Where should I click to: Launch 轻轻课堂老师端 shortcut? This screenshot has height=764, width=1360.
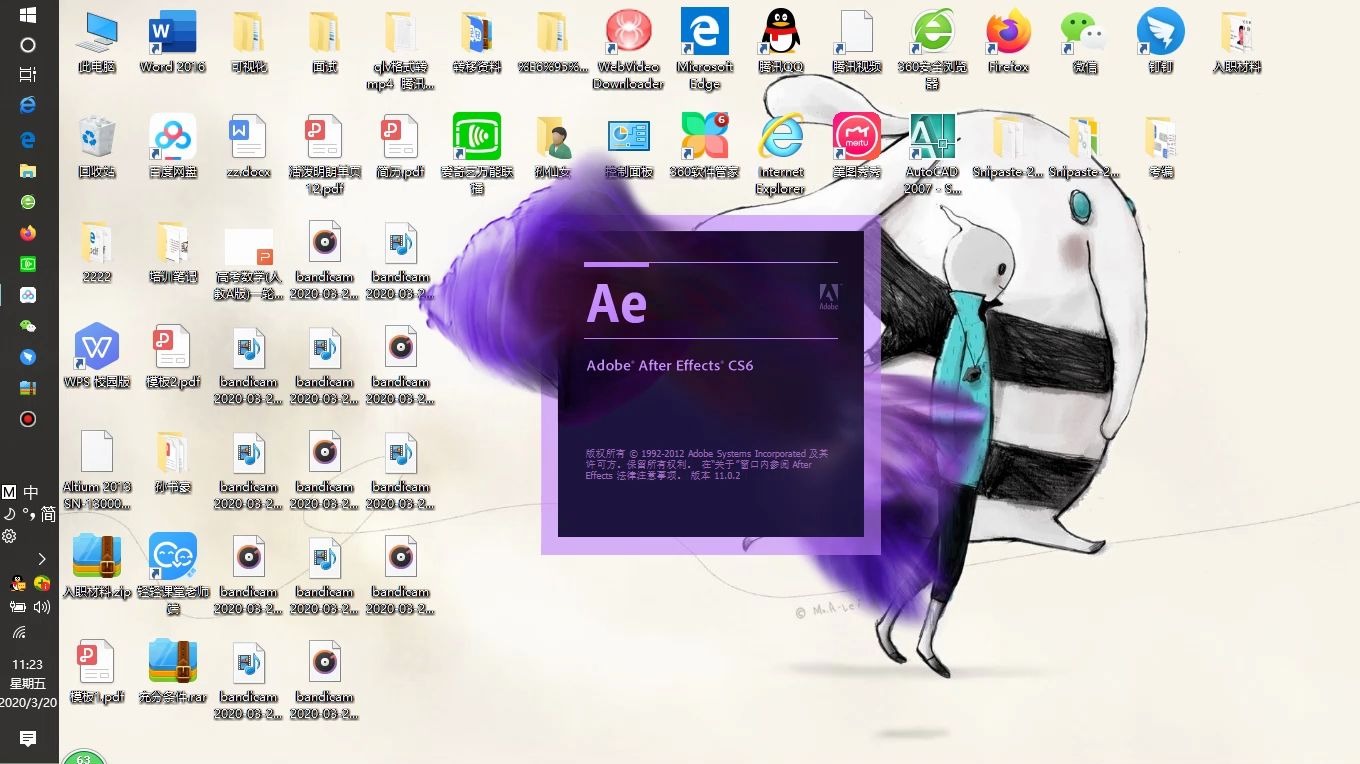[x=173, y=574]
